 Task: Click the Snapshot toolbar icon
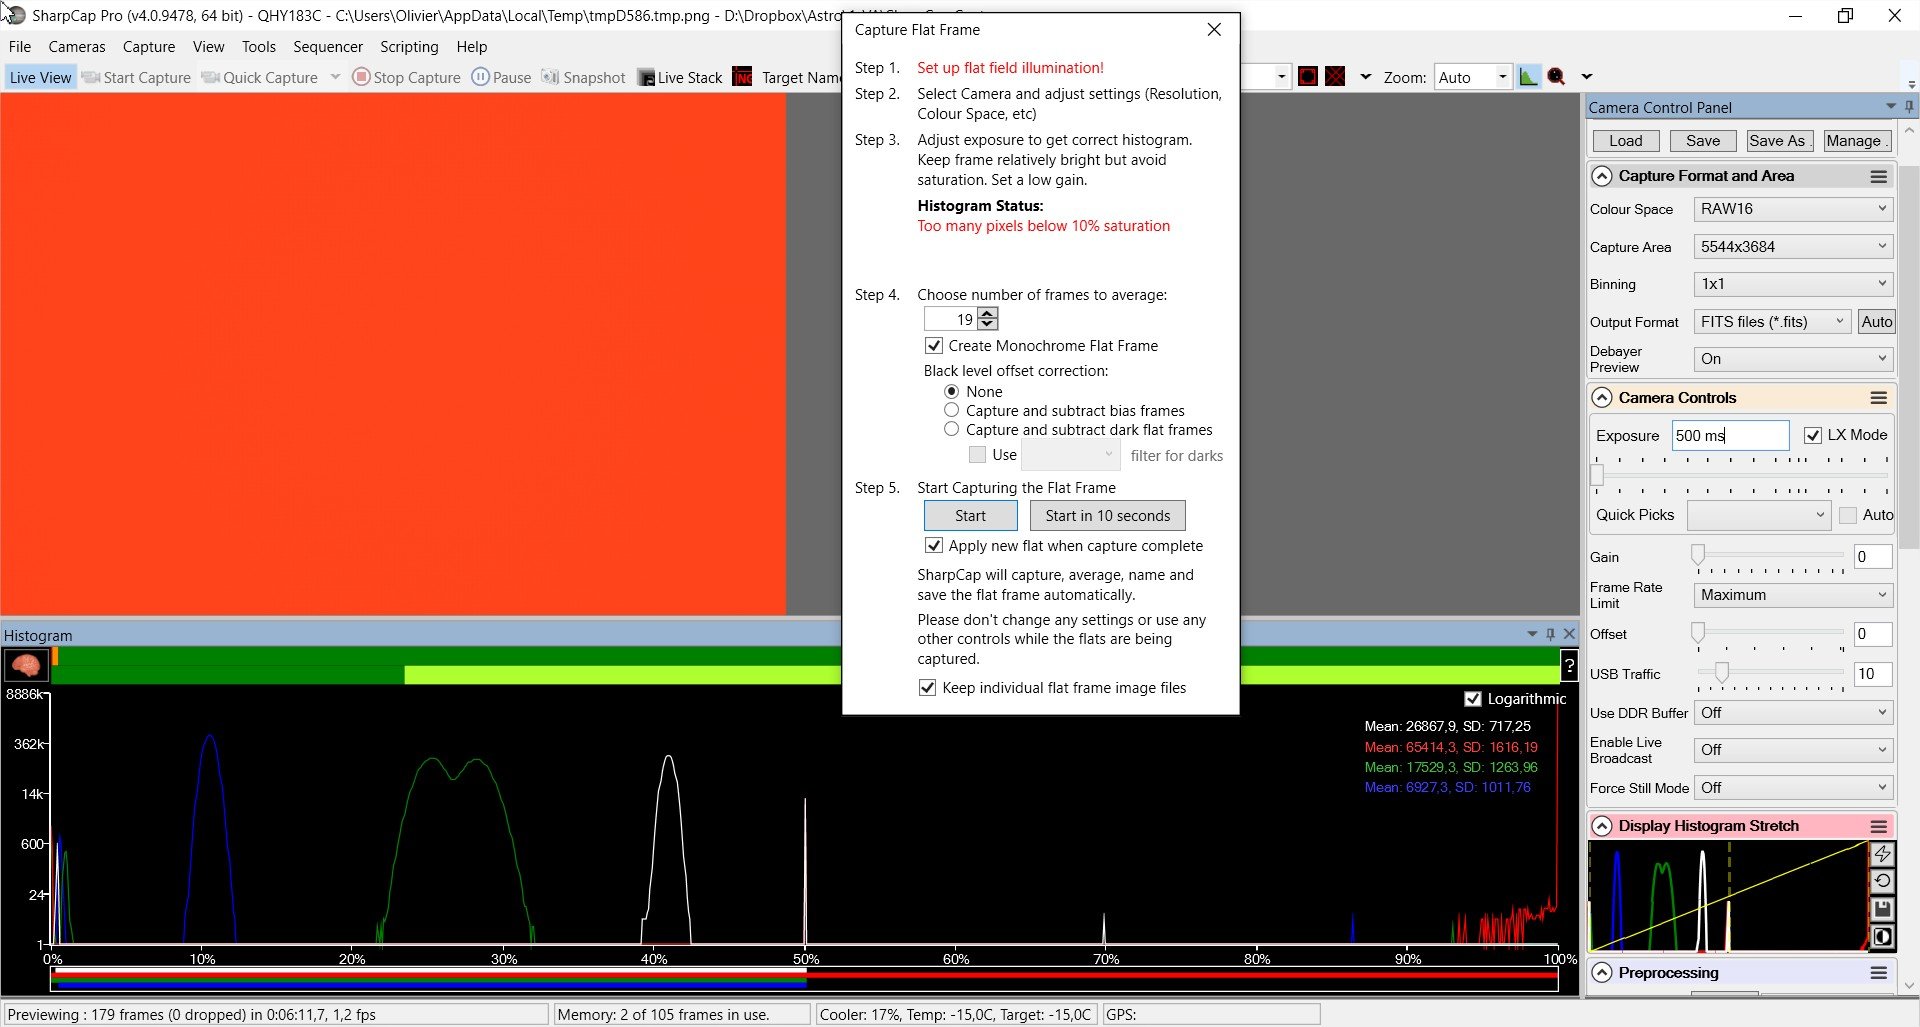click(x=550, y=77)
